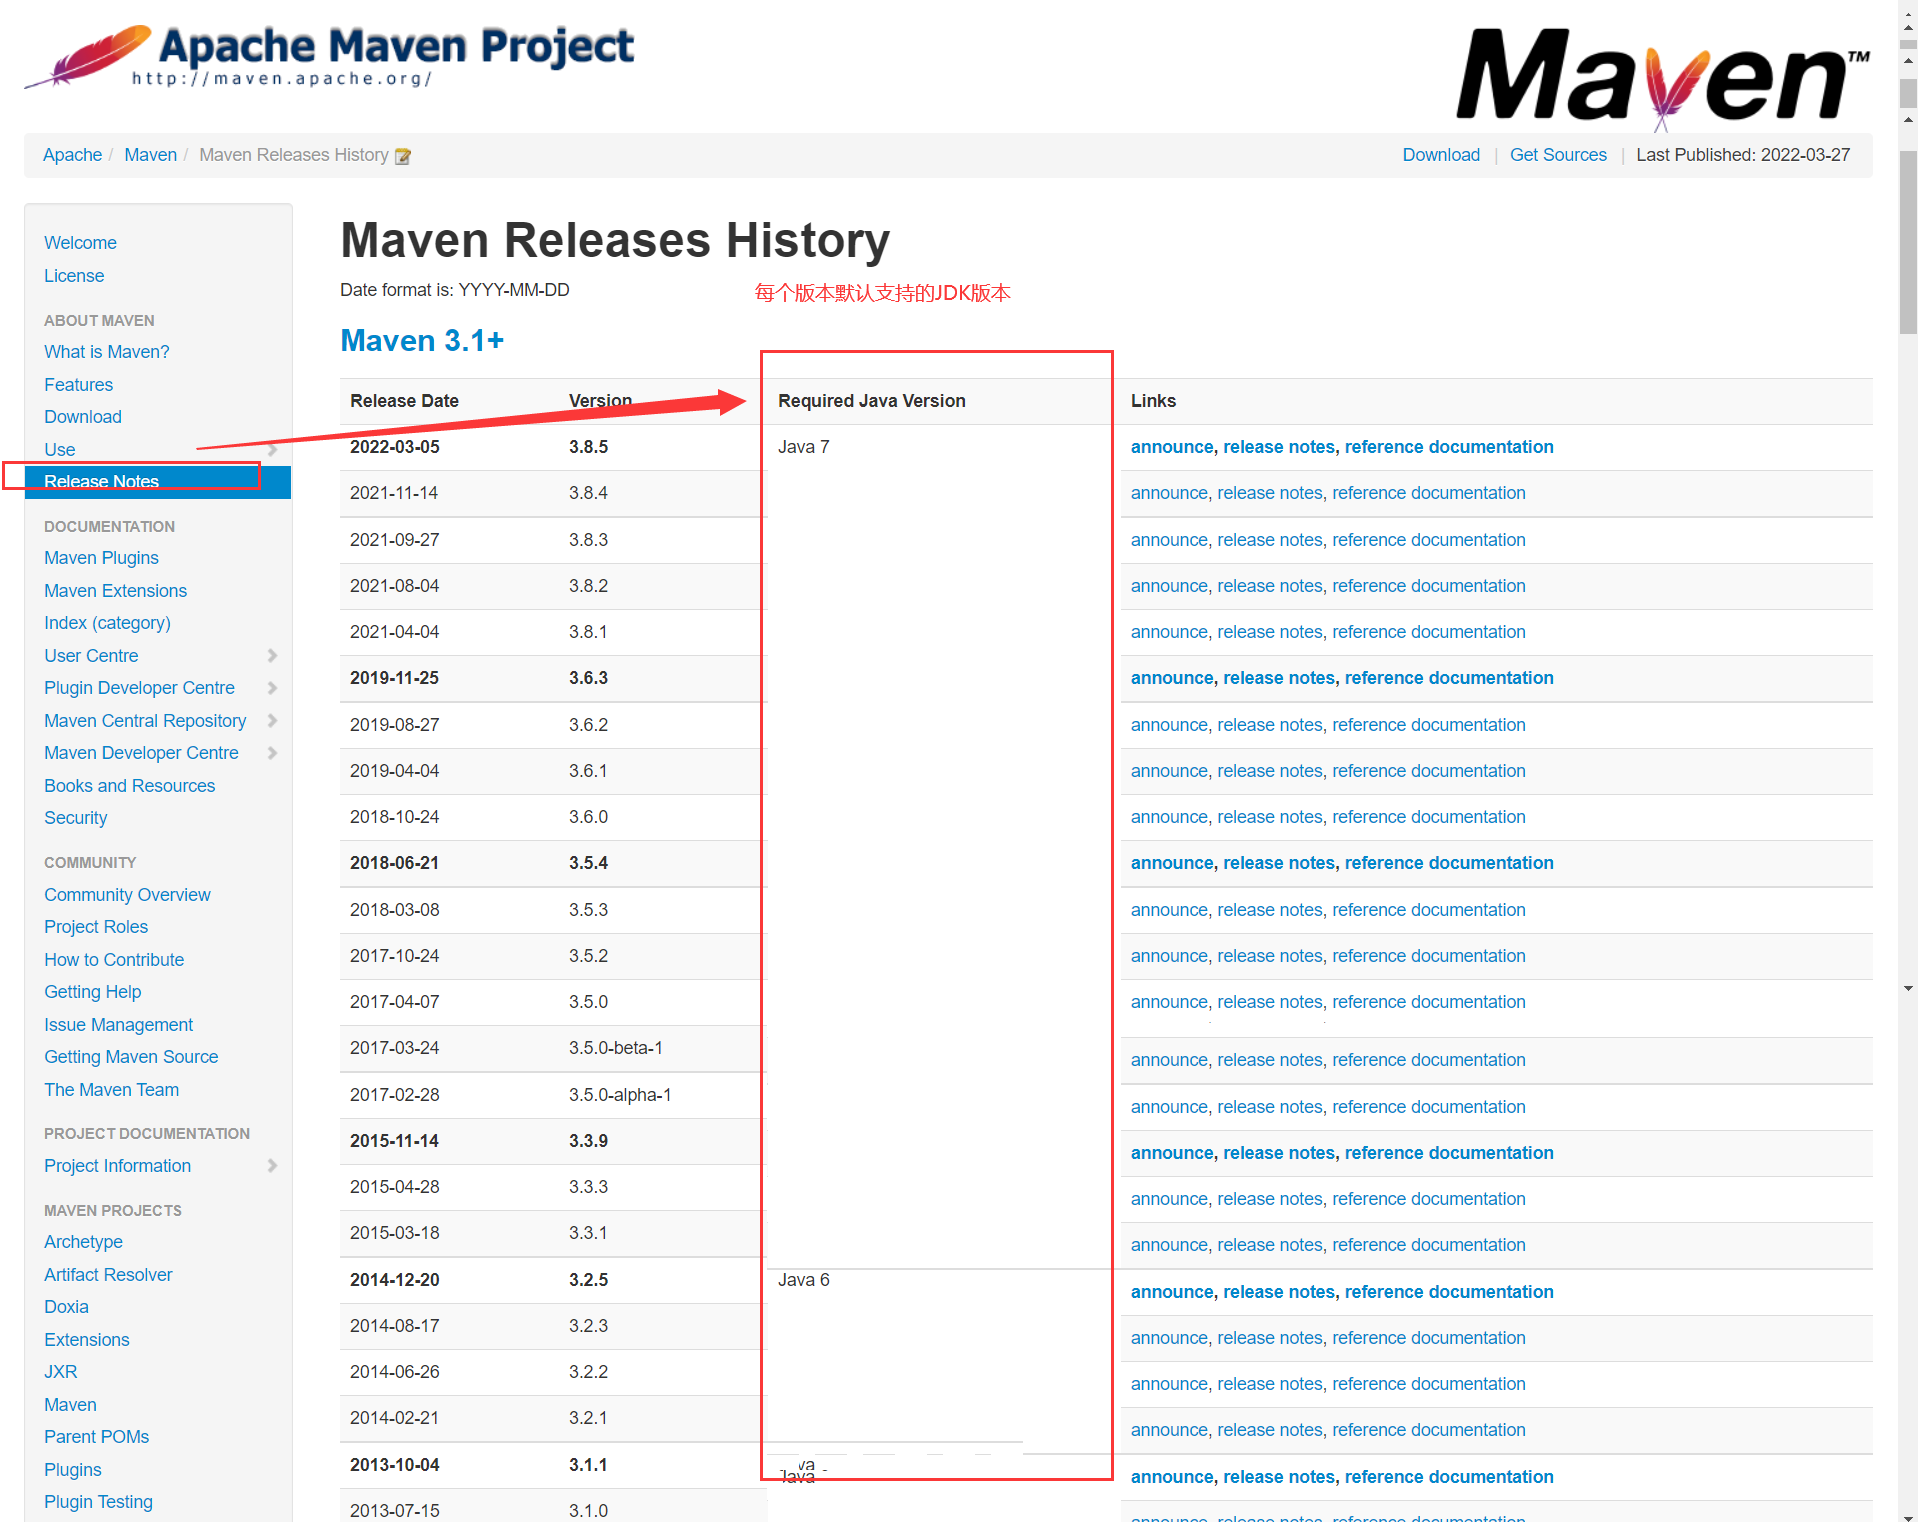
Task: Click the edit page icon in breadcrumb
Action: [x=403, y=156]
